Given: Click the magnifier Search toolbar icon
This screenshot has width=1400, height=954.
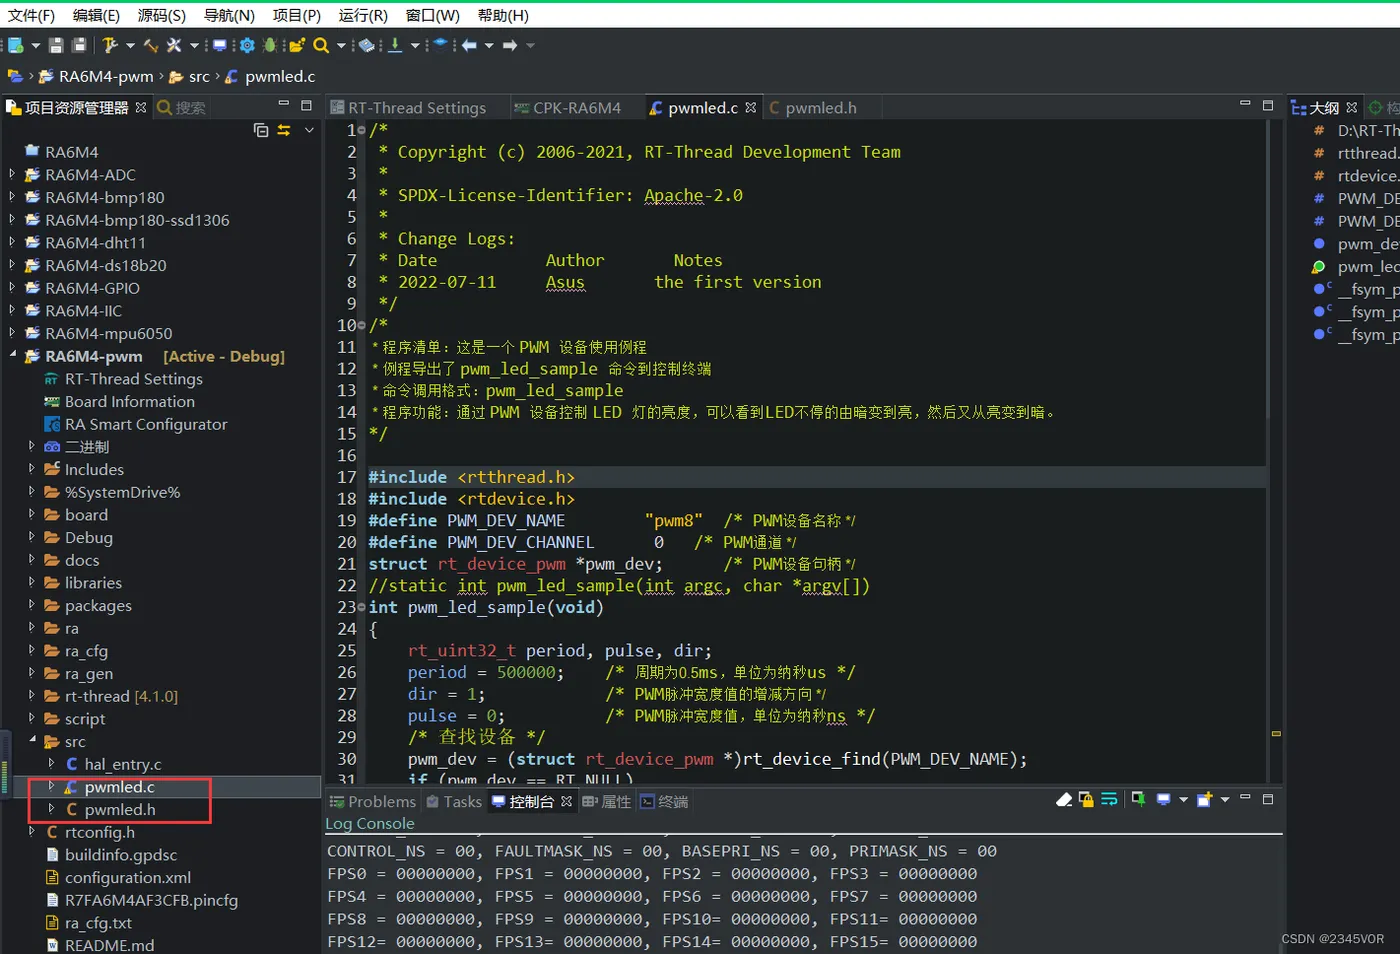Looking at the screenshot, I should click(321, 45).
